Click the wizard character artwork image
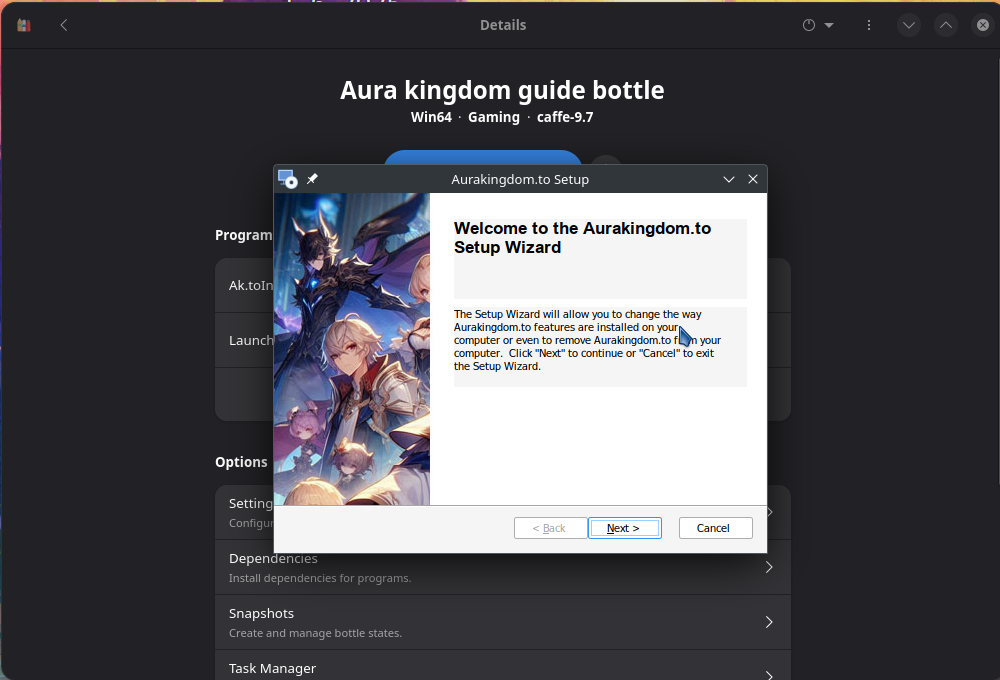The width and height of the screenshot is (1000, 680). coord(352,349)
